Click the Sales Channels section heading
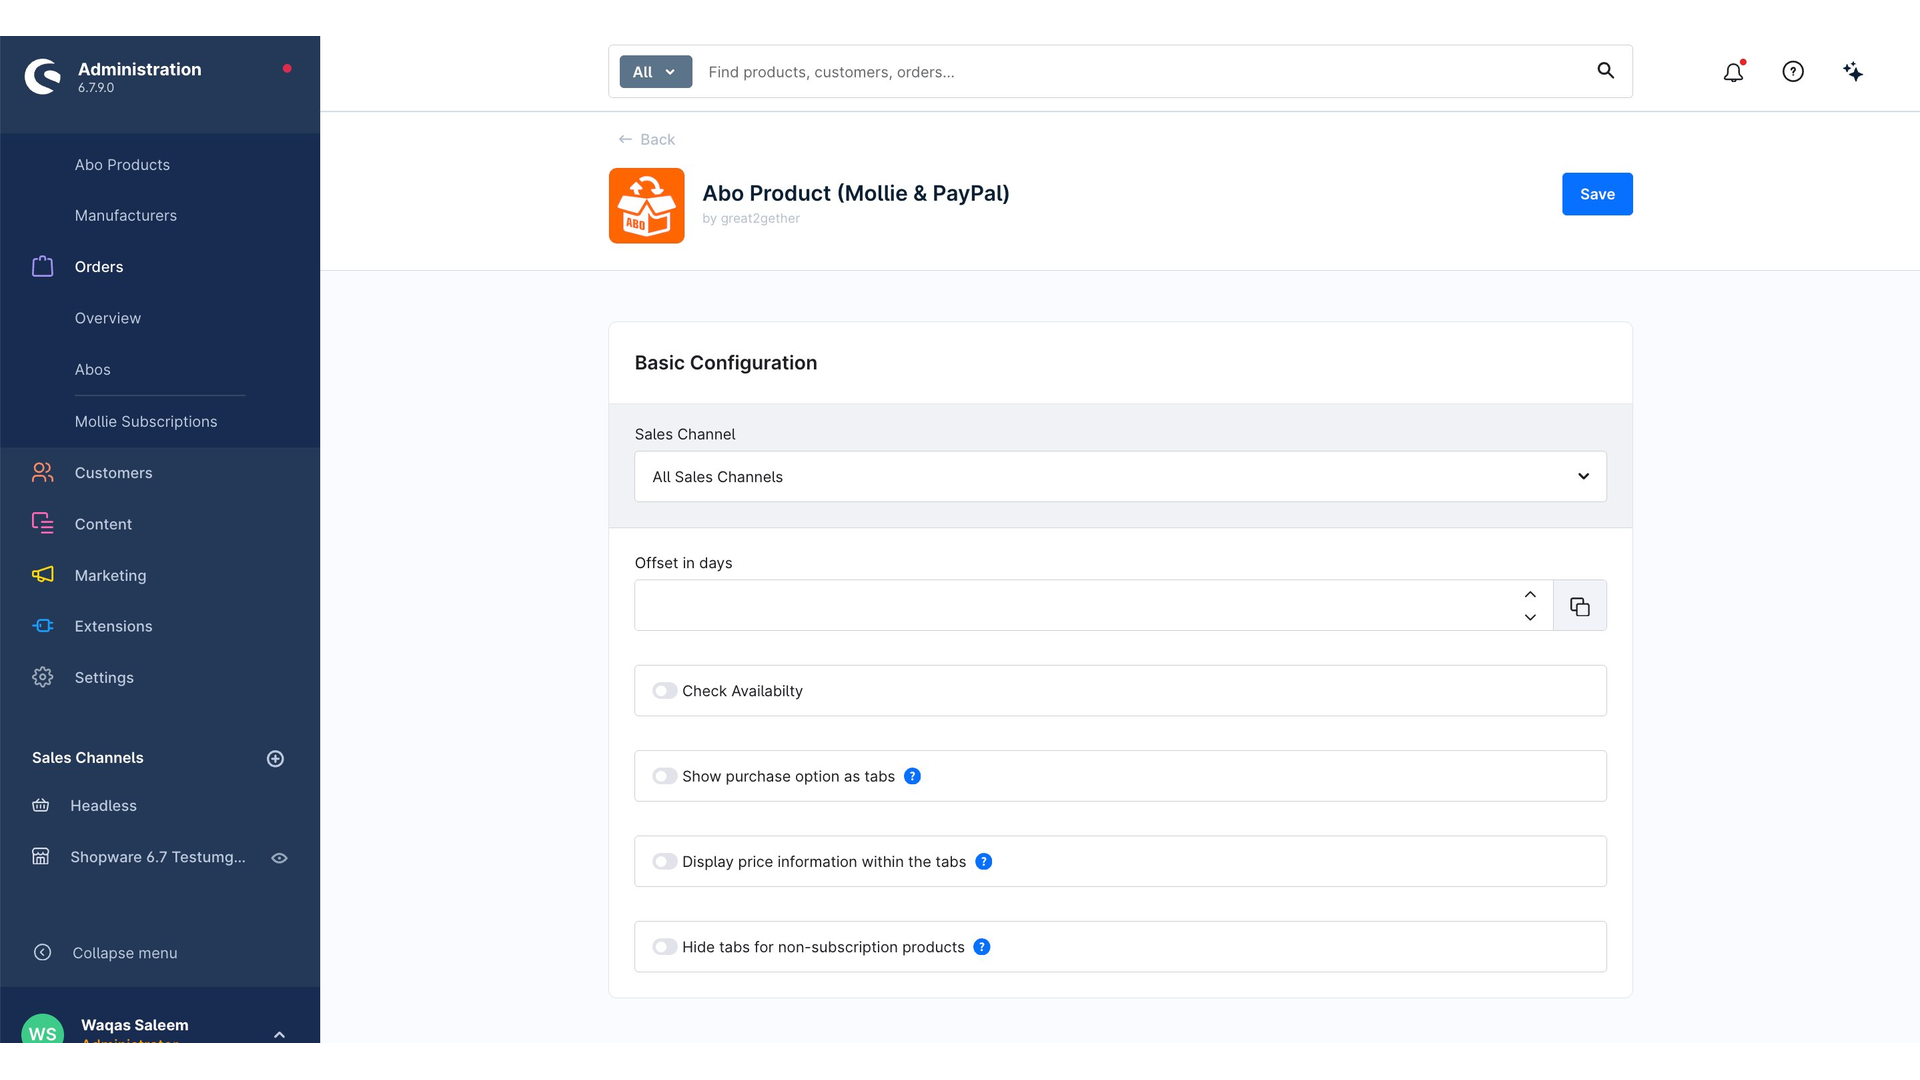Screen dimensions: 1920x1080 pos(88,758)
